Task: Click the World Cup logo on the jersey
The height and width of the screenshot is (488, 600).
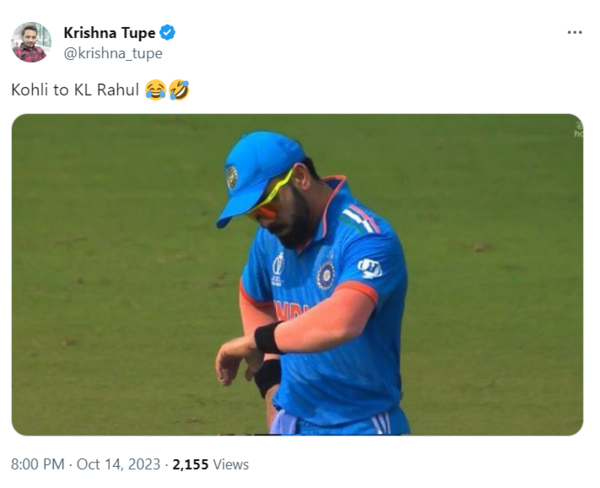Action: click(x=278, y=265)
